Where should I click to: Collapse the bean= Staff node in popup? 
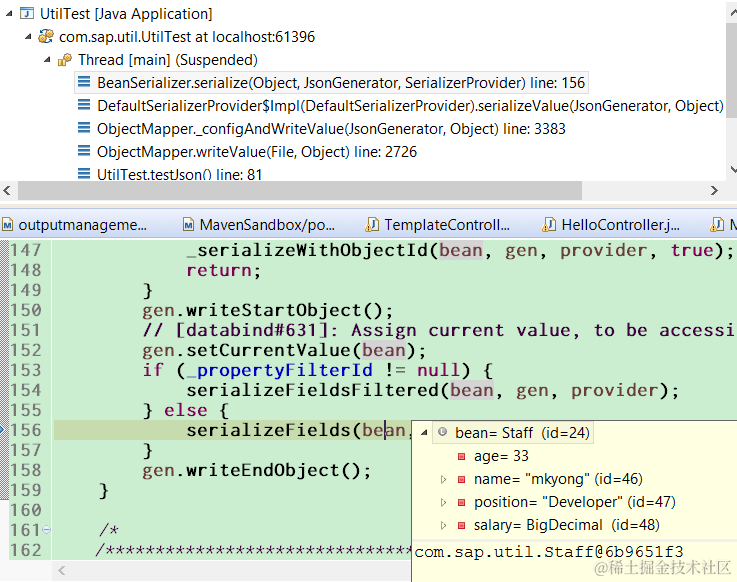(x=424, y=433)
